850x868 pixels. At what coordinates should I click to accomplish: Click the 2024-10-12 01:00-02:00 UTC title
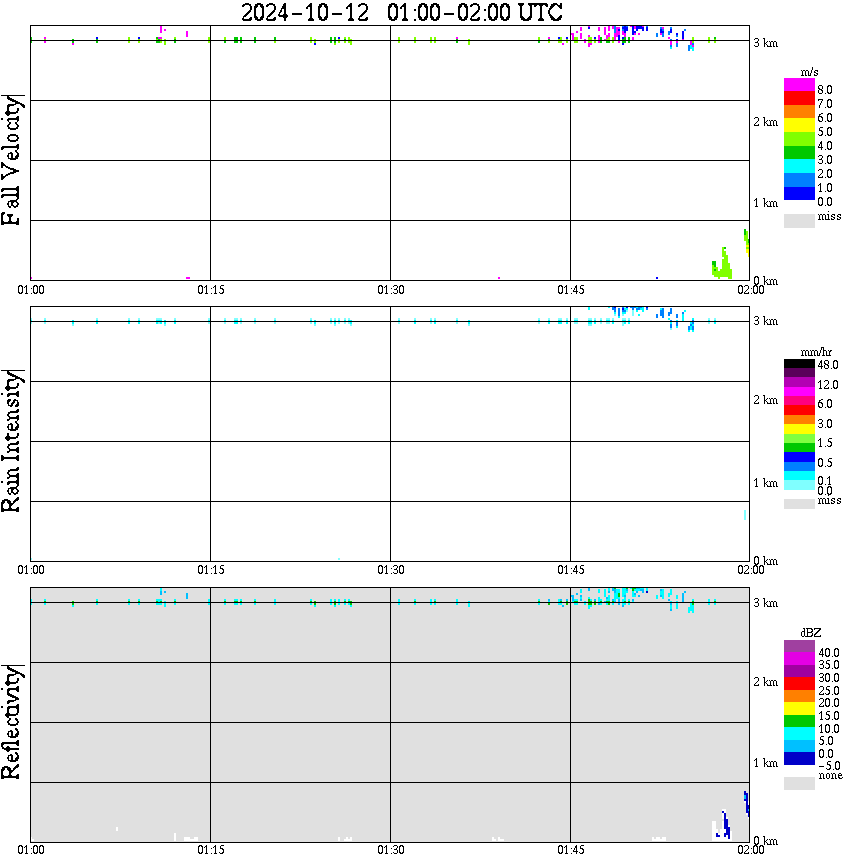point(401,12)
